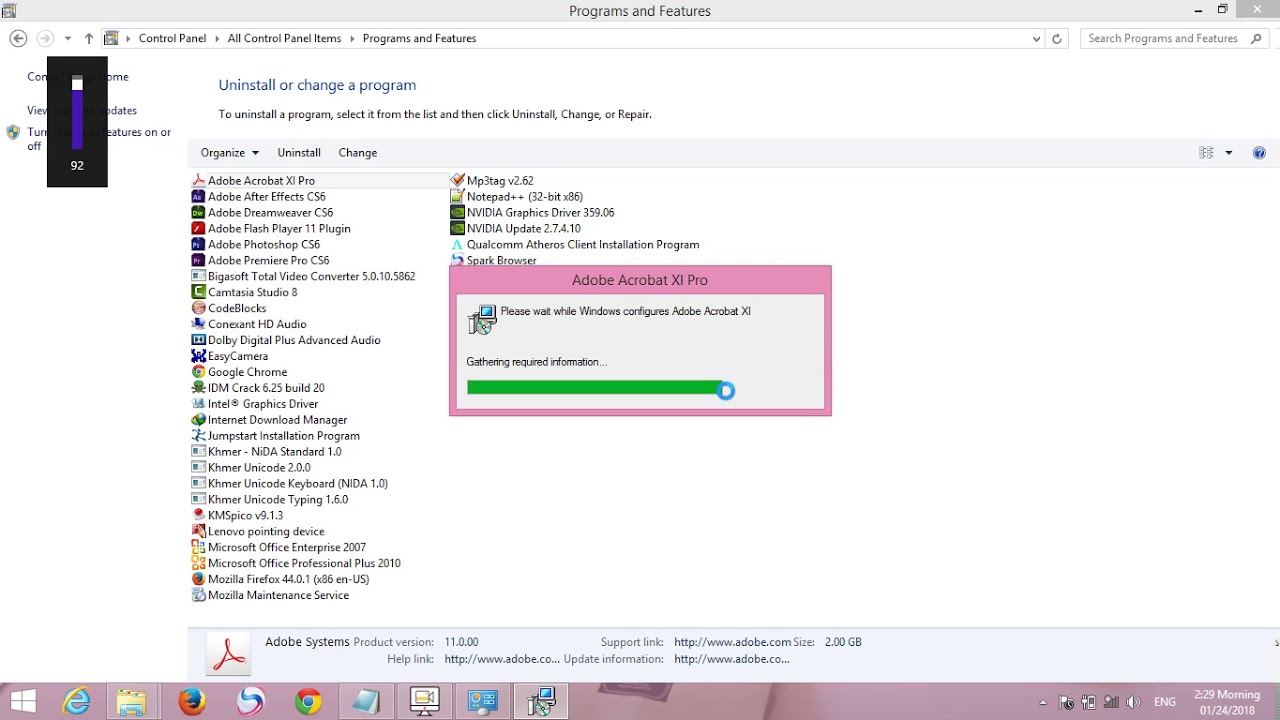Open the support link http://www.adobe.com
The height and width of the screenshot is (720, 1280).
click(x=733, y=642)
